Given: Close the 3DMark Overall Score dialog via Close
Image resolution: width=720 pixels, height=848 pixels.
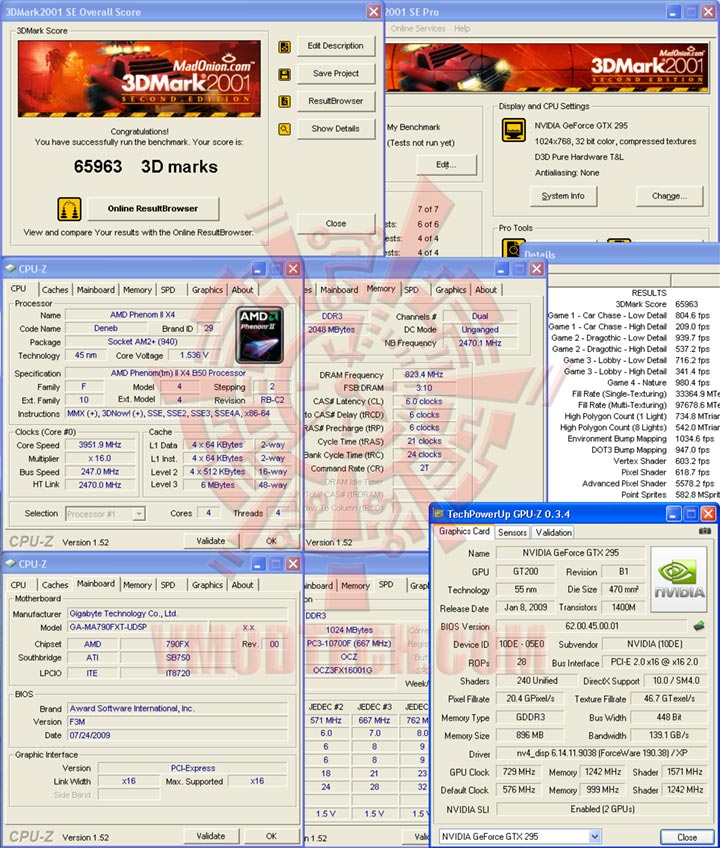Looking at the screenshot, I should [335, 223].
